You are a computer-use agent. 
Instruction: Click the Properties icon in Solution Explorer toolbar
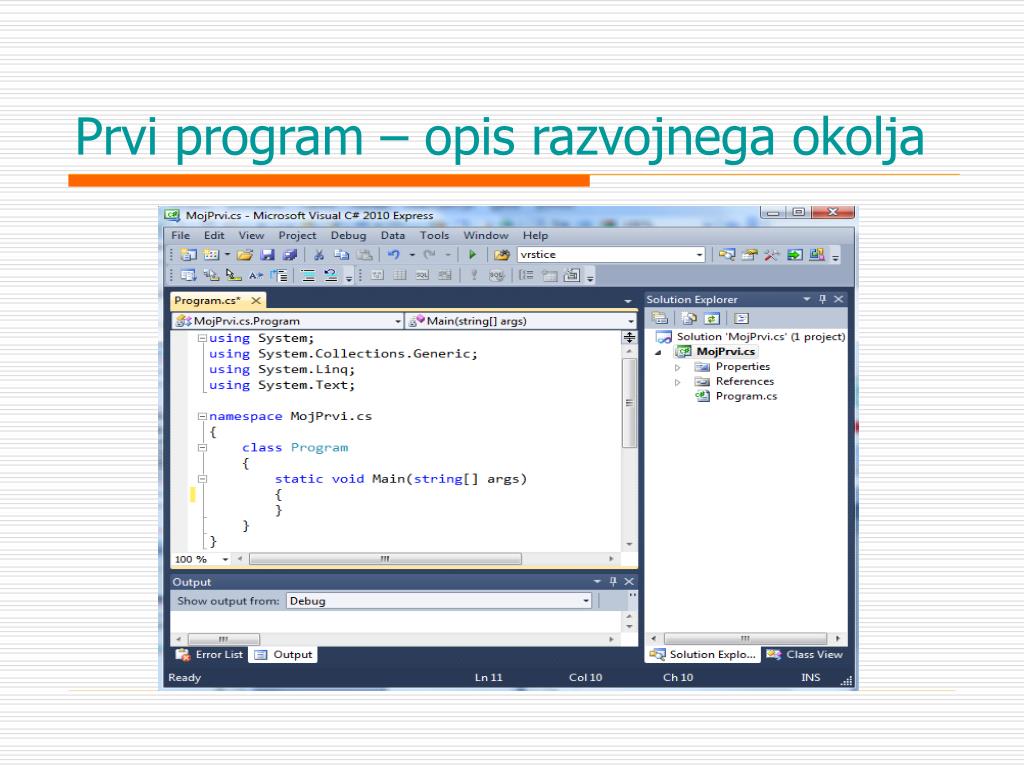coord(660,318)
